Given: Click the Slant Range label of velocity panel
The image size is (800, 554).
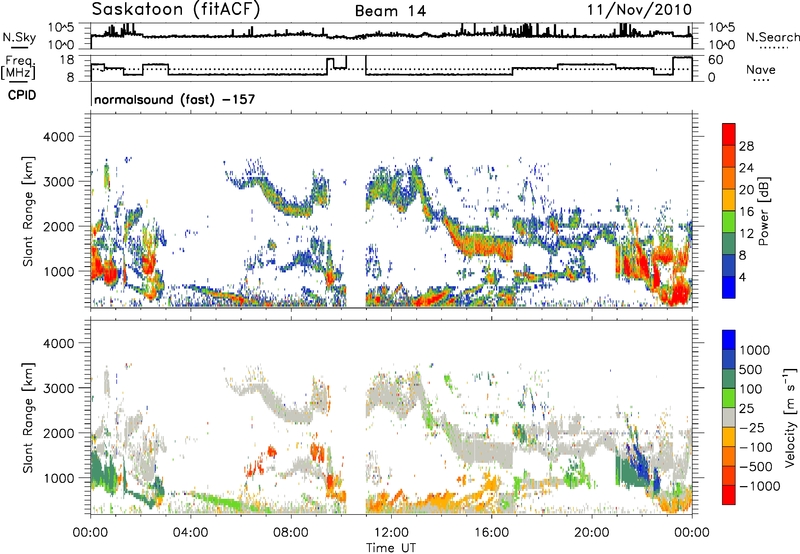Looking at the screenshot, I should pos(28,417).
